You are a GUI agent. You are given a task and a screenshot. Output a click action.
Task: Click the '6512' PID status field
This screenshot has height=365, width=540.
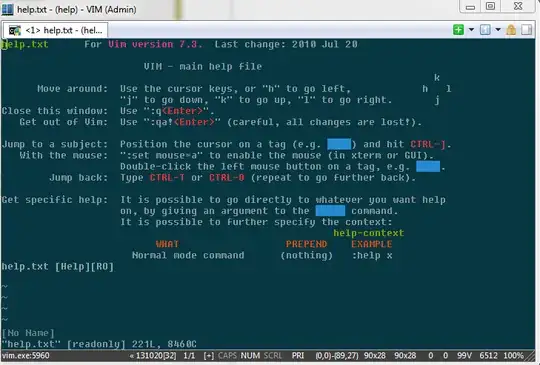(x=488, y=355)
